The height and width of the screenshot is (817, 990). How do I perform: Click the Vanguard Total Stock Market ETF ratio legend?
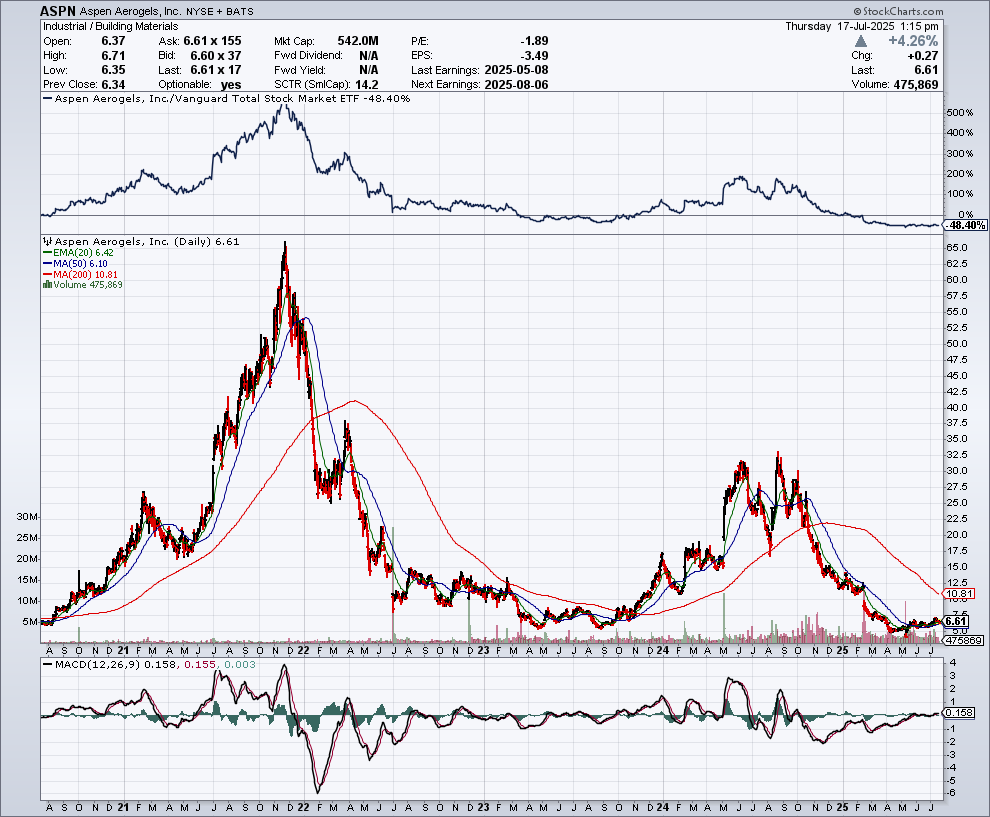(x=227, y=99)
